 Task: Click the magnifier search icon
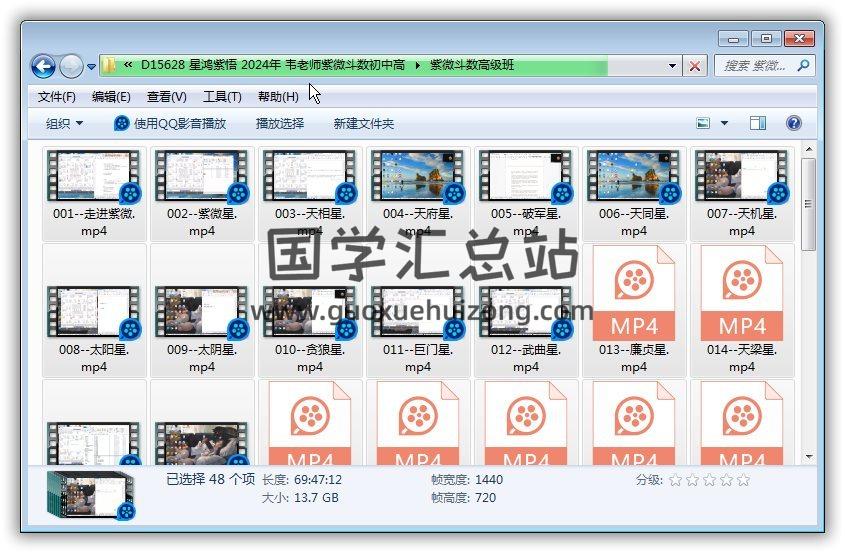(x=804, y=66)
